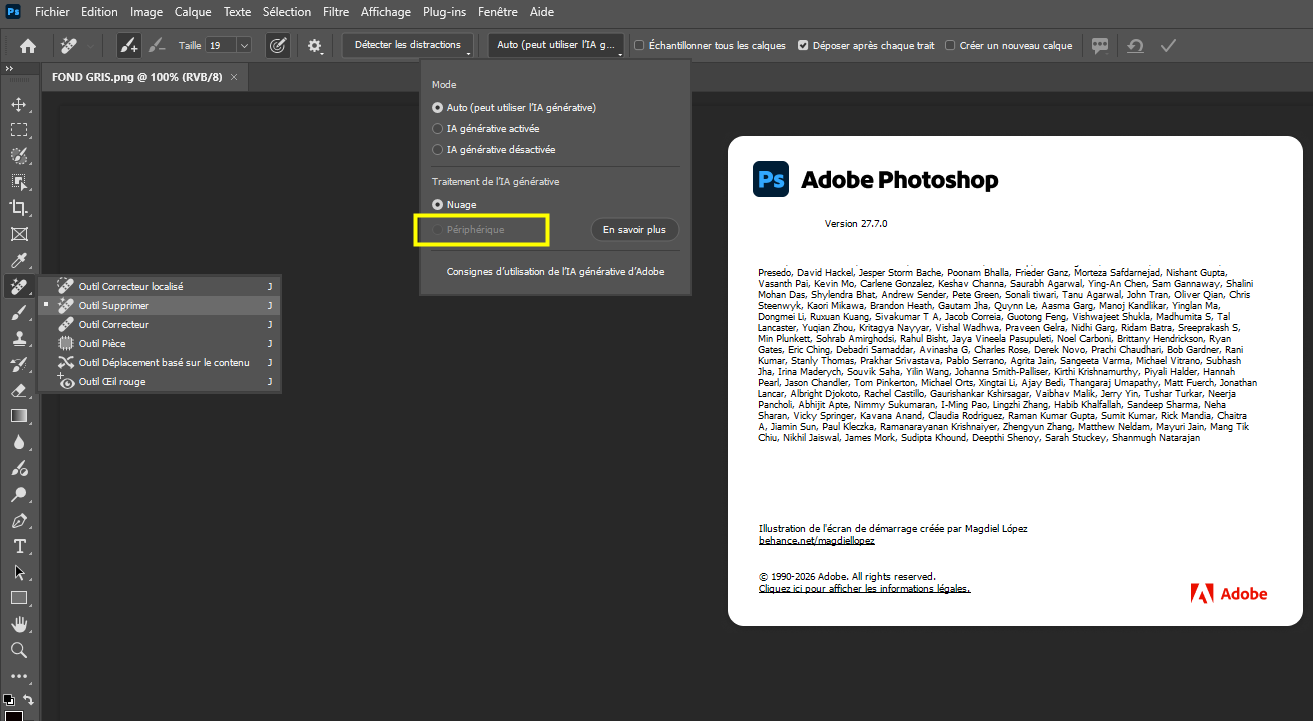Select the Eyedropper tool
1313x721 pixels.
[18, 260]
